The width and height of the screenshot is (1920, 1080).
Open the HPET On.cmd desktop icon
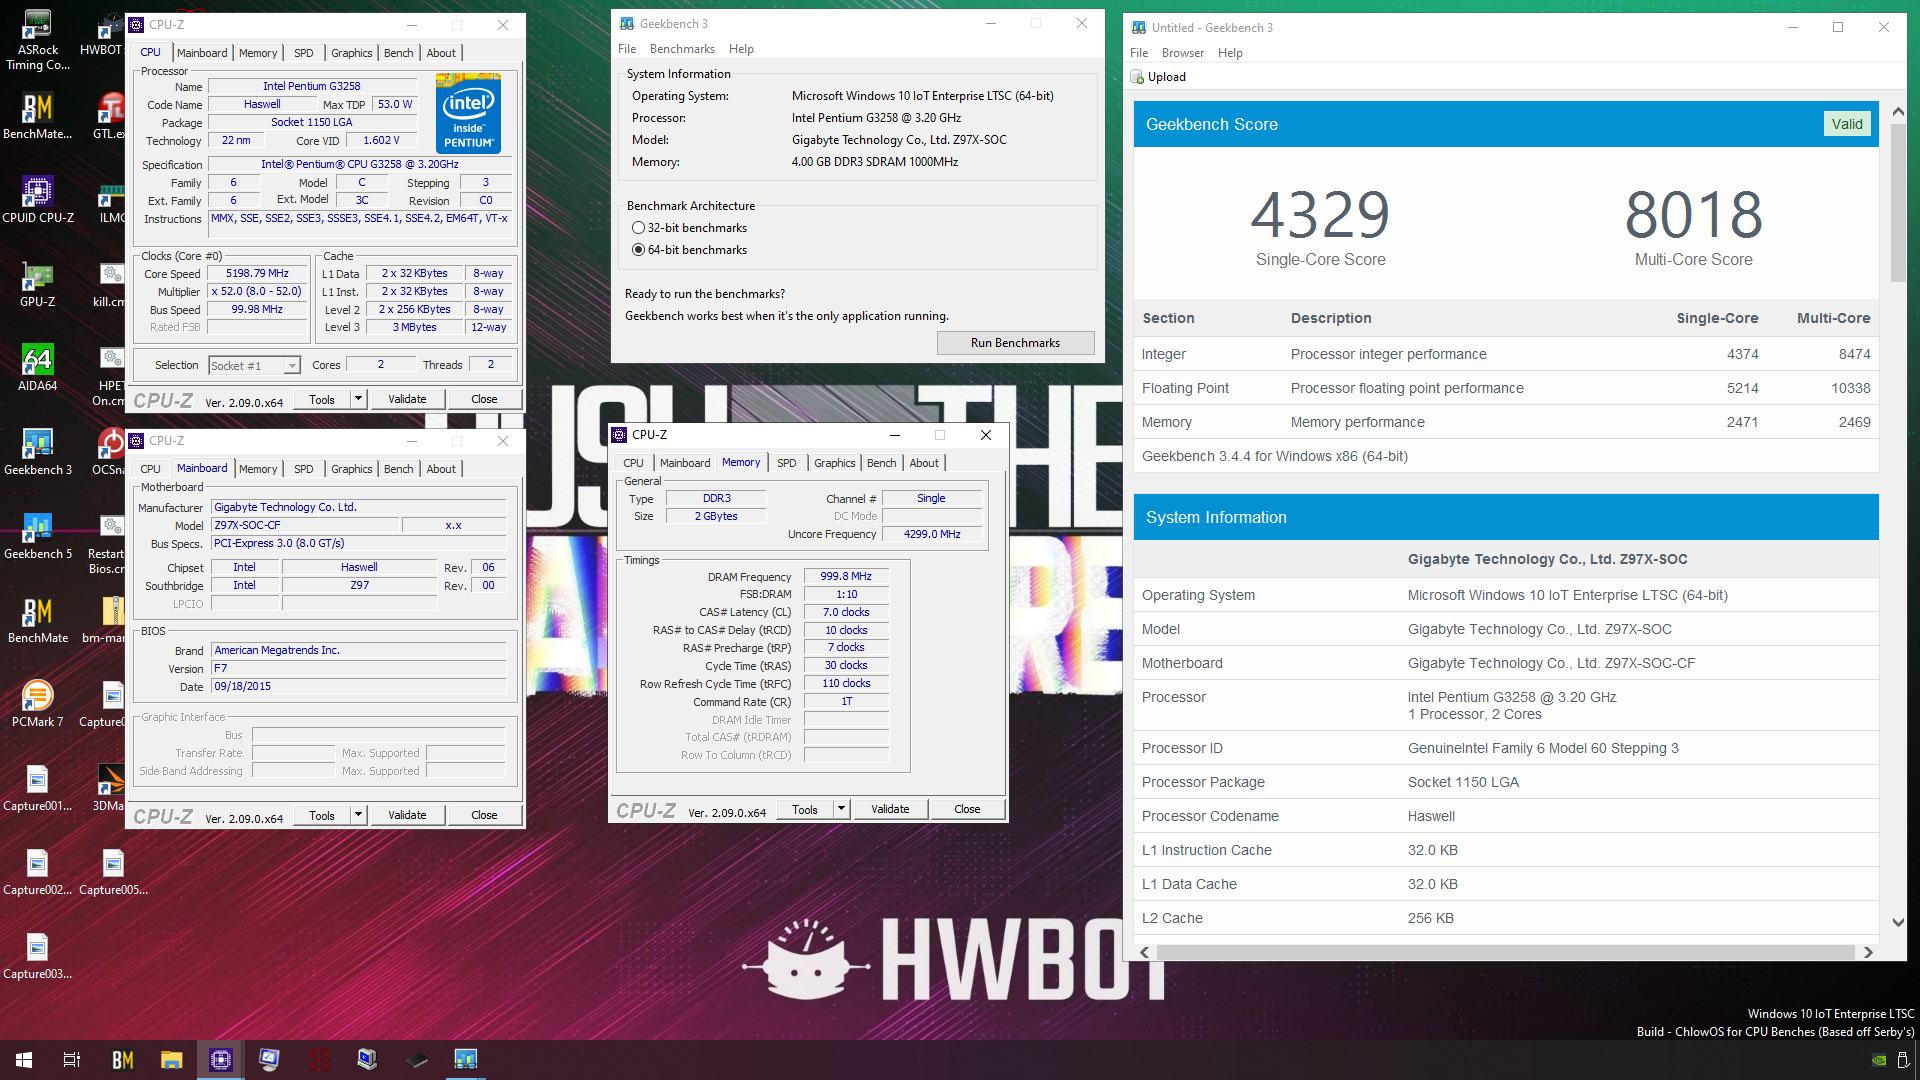pyautogui.click(x=110, y=376)
